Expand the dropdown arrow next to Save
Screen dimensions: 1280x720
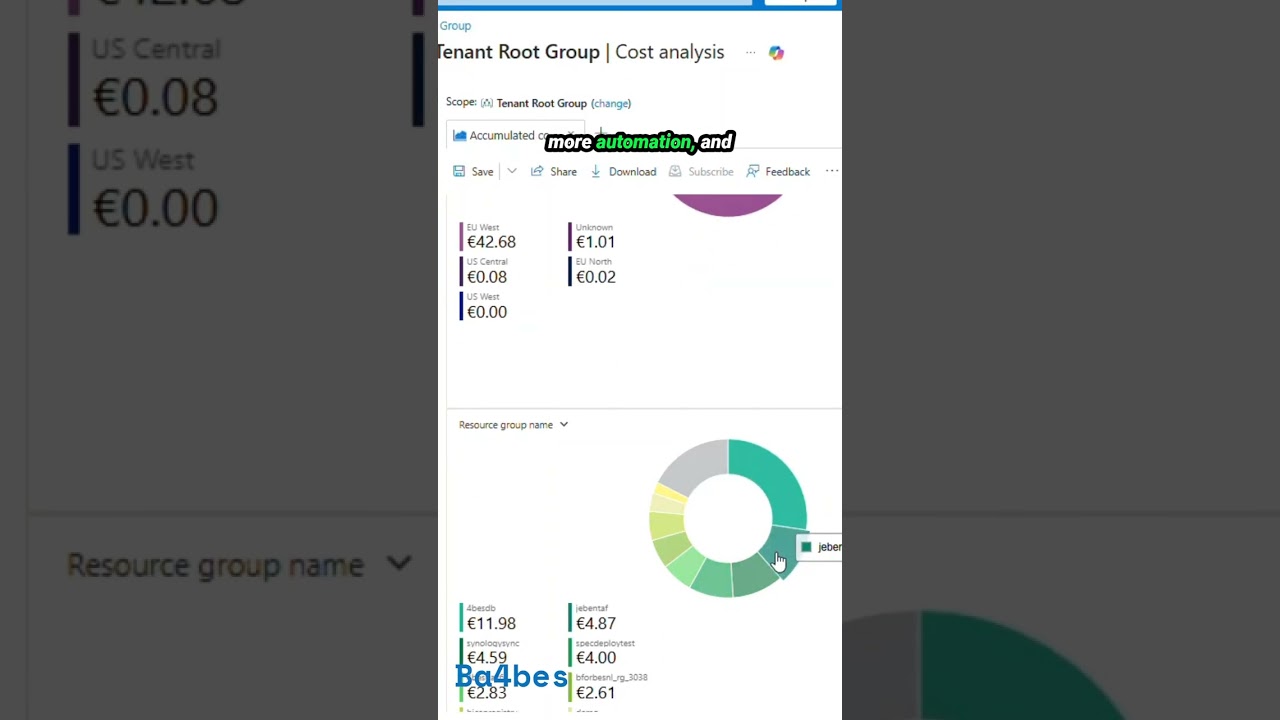coord(512,172)
